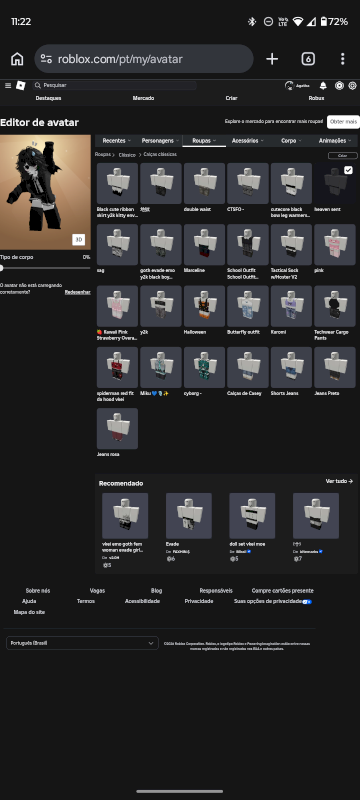Screen dimensions: 360x800
Task: Click the Pesquisar search field
Action: point(115,86)
